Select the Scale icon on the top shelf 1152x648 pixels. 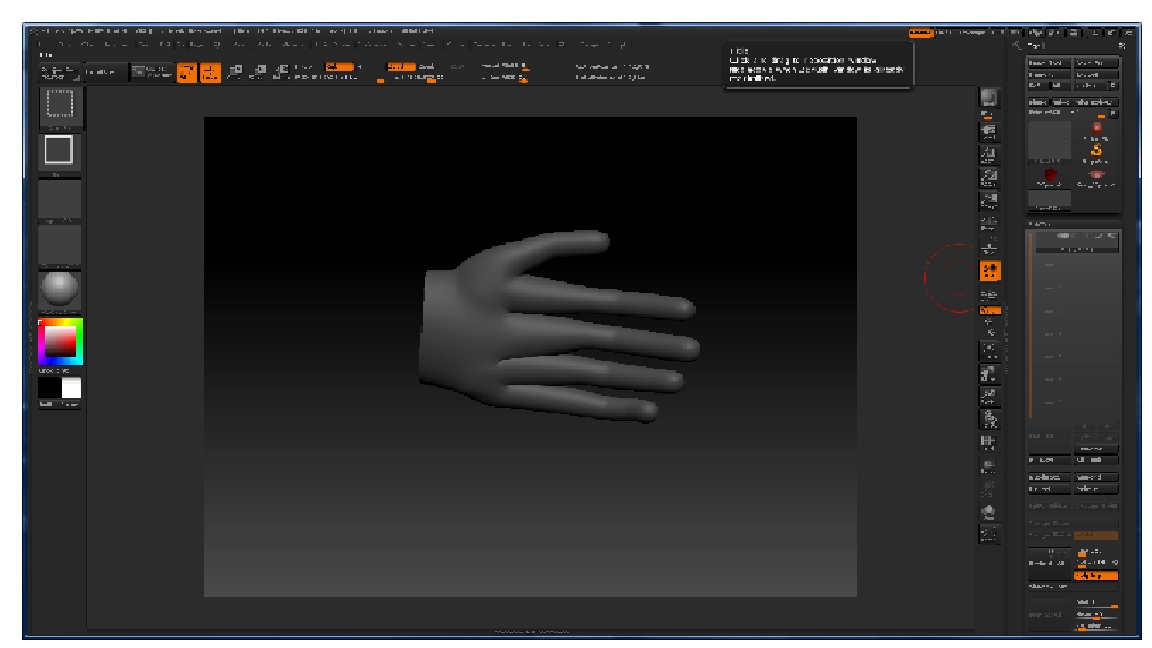261,70
